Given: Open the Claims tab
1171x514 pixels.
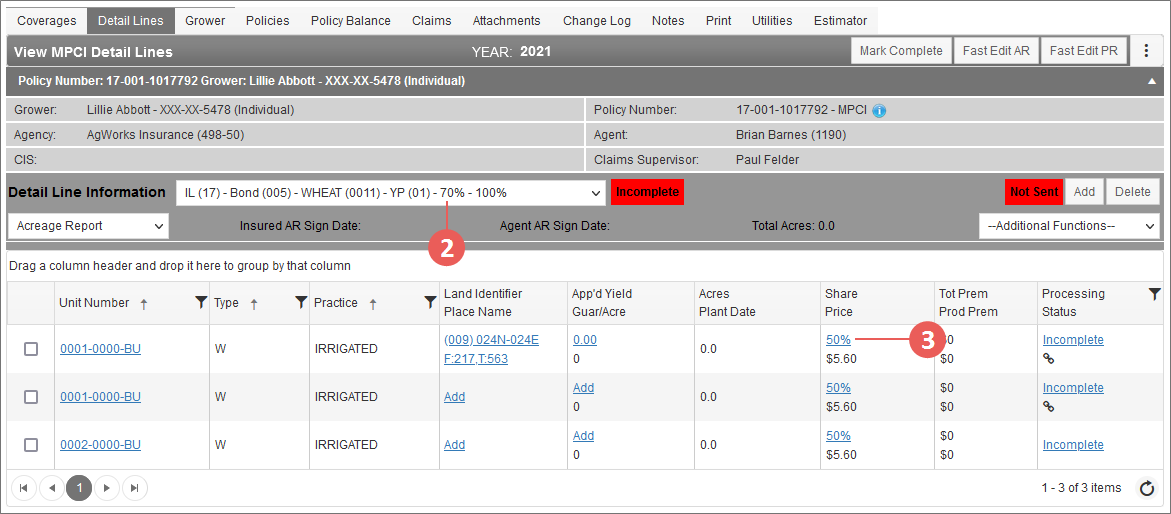Looking at the screenshot, I should (x=432, y=21).
